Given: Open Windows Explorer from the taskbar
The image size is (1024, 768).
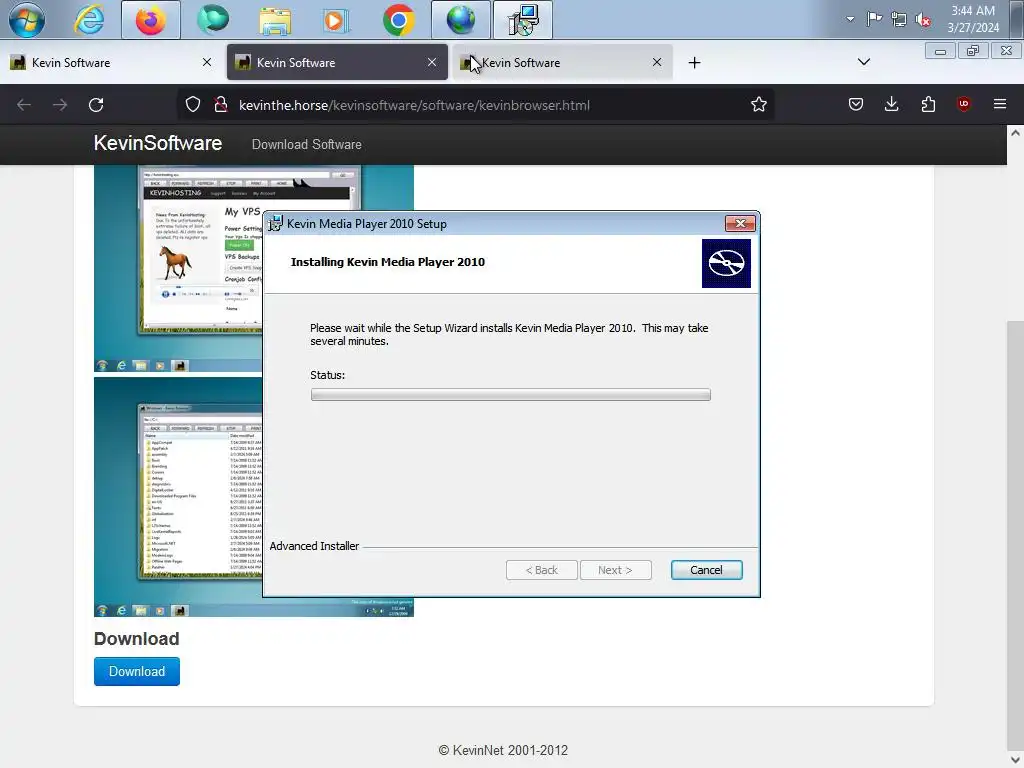Looking at the screenshot, I should click(275, 21).
